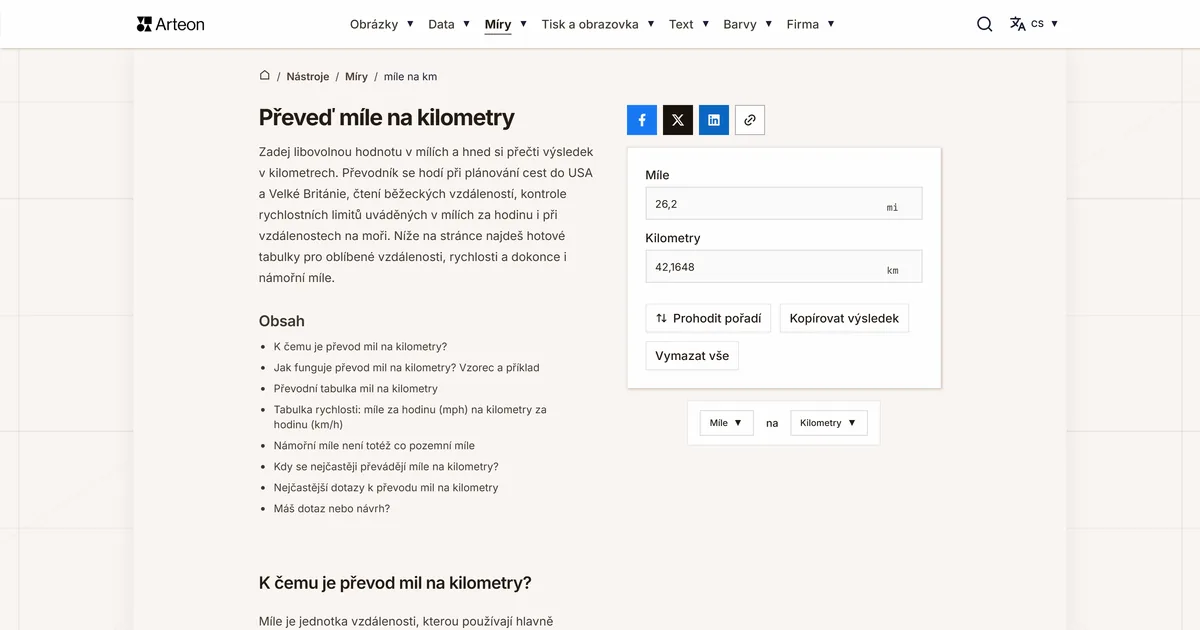The height and width of the screenshot is (630, 1200).
Task: Jump to 'Námořní míle není totéž' link
Action: (x=374, y=446)
